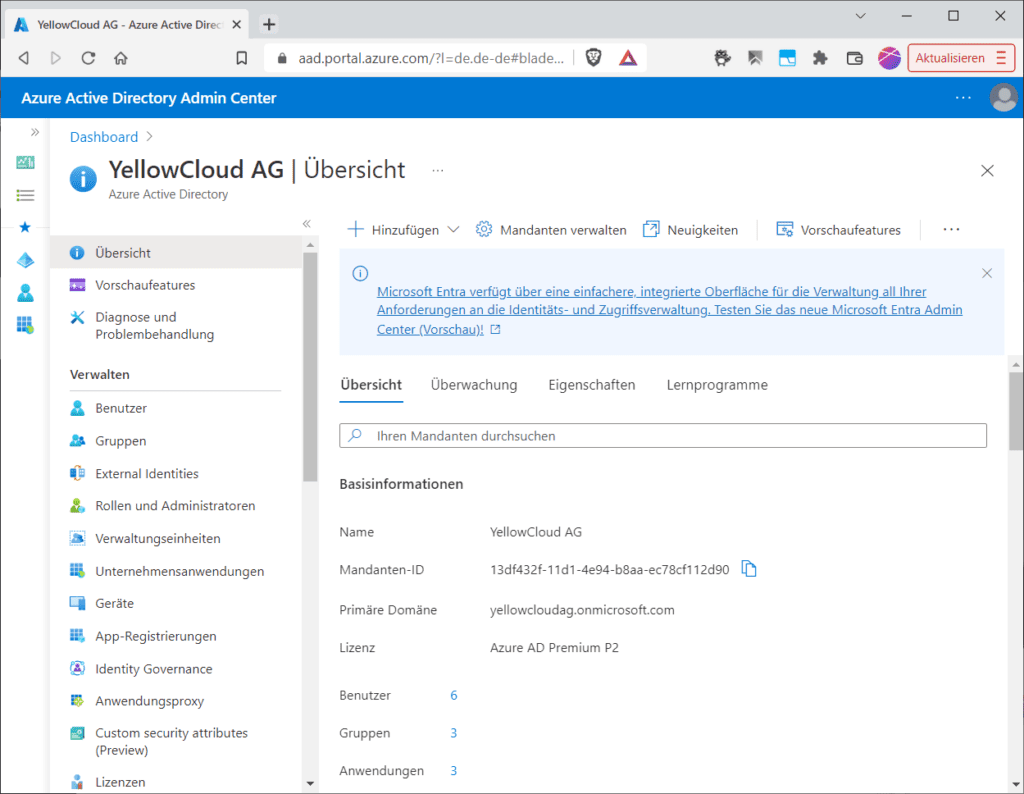Click the Brave Shields lion icon

click(x=593, y=58)
